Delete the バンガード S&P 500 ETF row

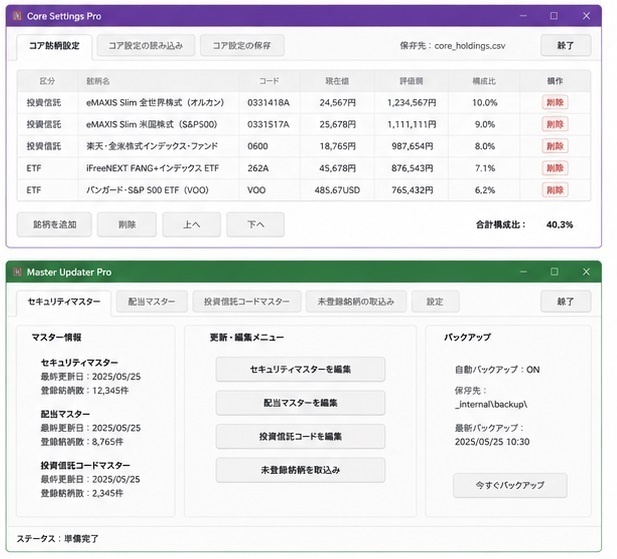point(555,190)
